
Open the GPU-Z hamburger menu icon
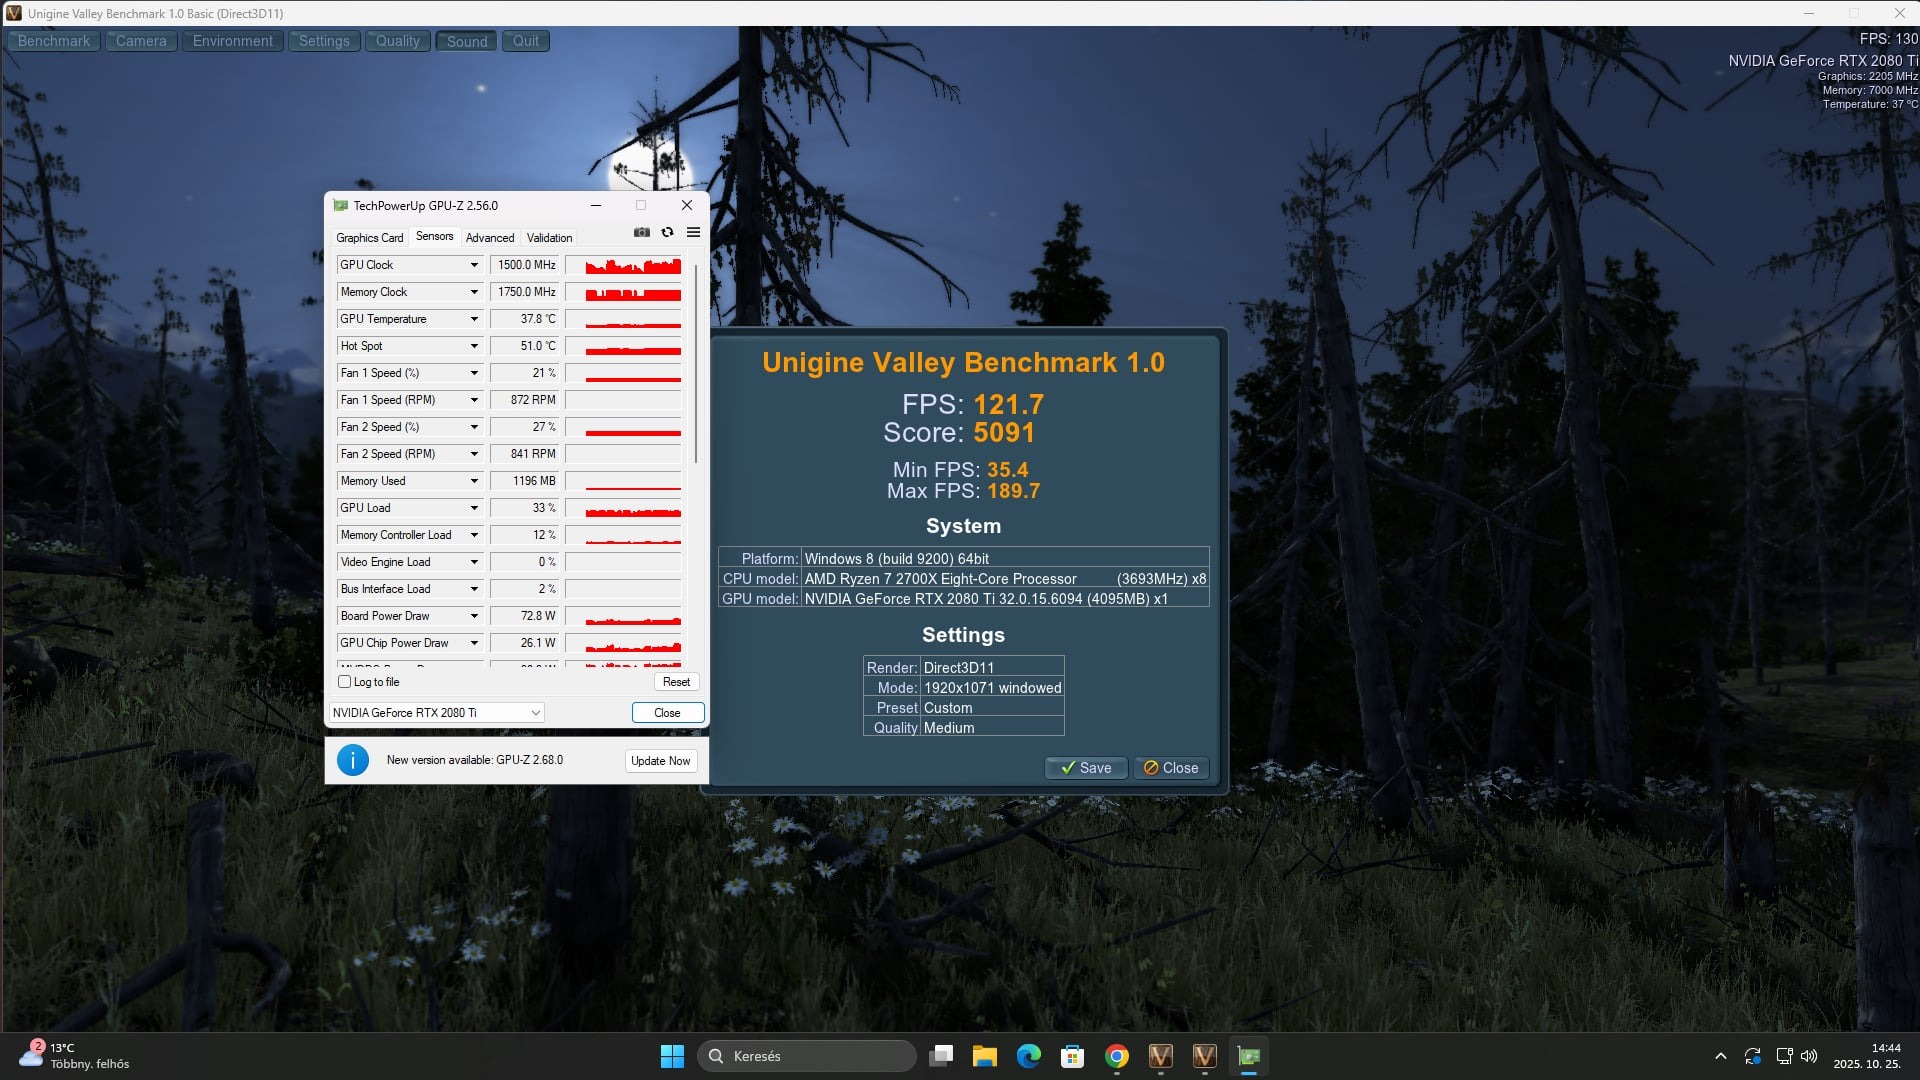click(x=693, y=232)
